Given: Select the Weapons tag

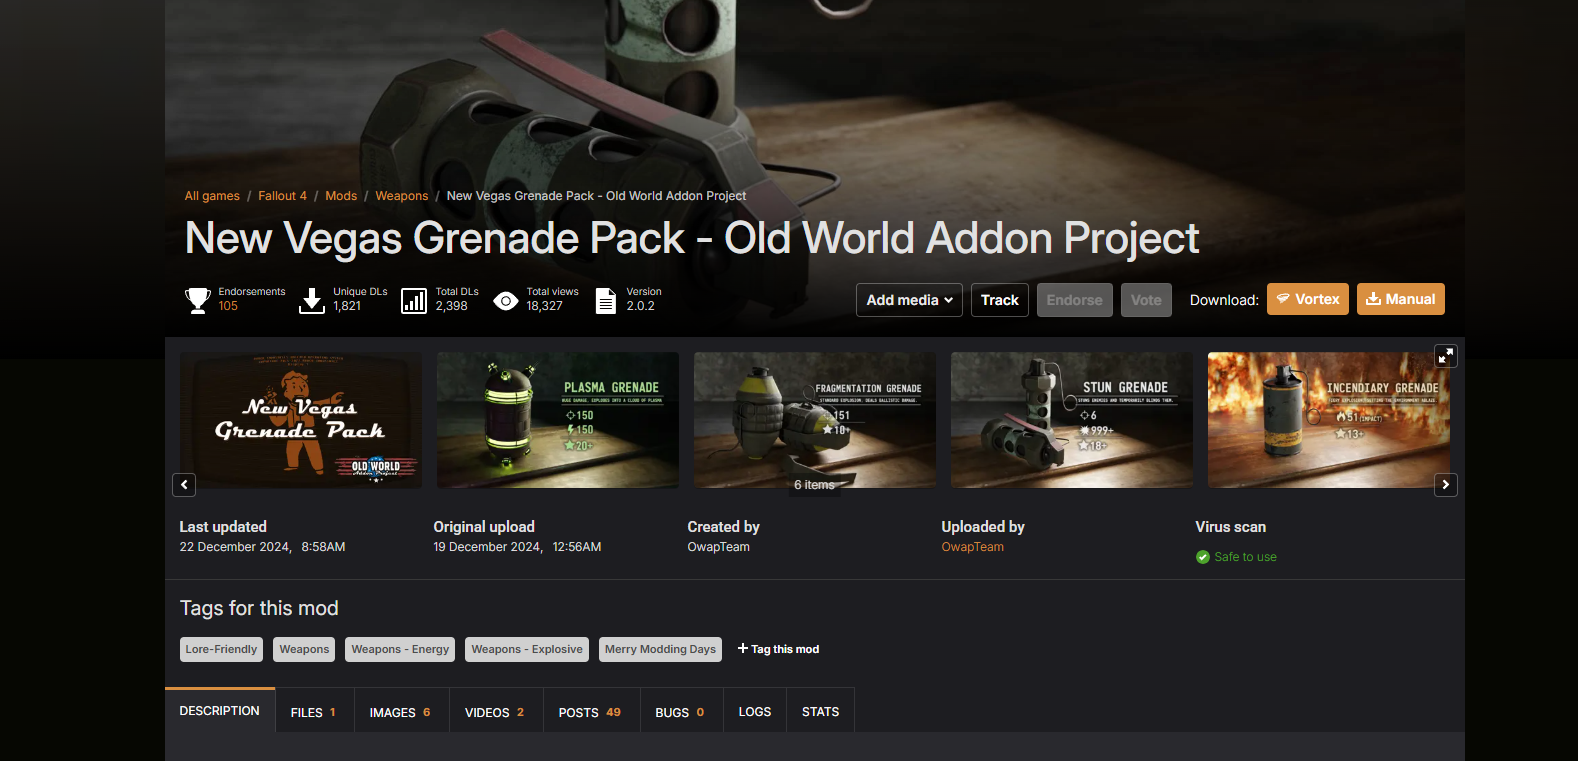Looking at the screenshot, I should pos(304,649).
